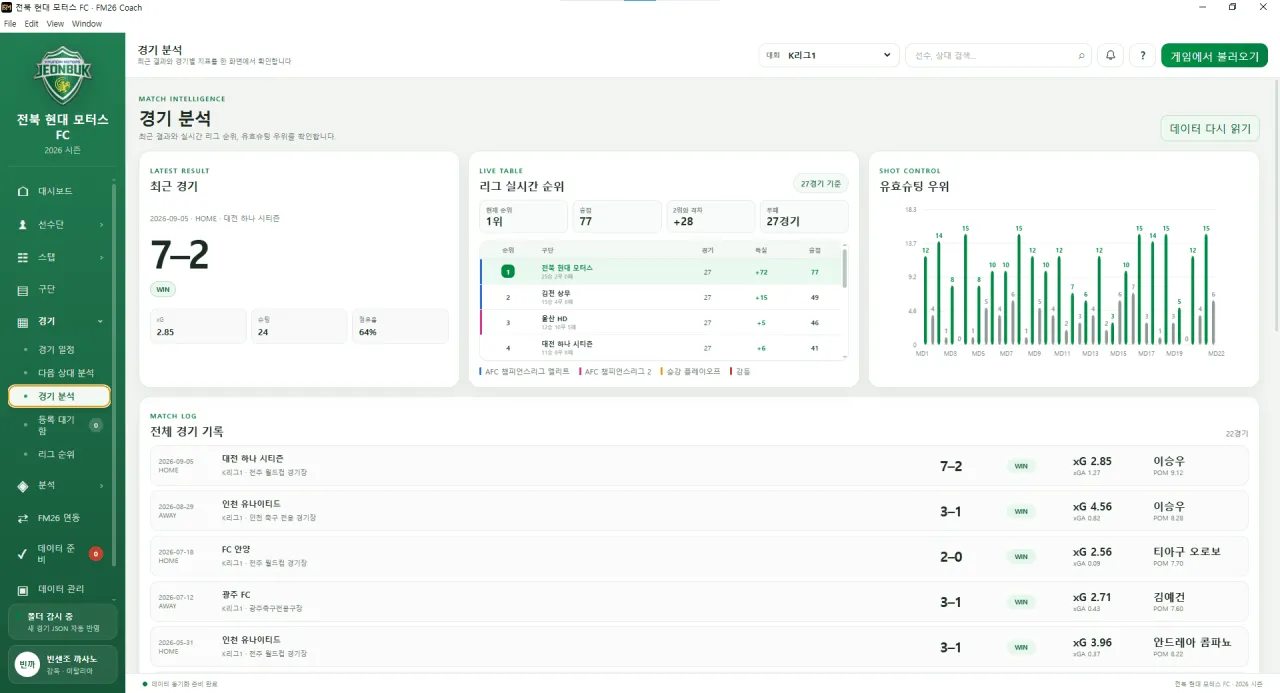Select 경기 분석 sidebar item
Image resolution: width=1280 pixels, height=693 pixels.
pos(59,397)
